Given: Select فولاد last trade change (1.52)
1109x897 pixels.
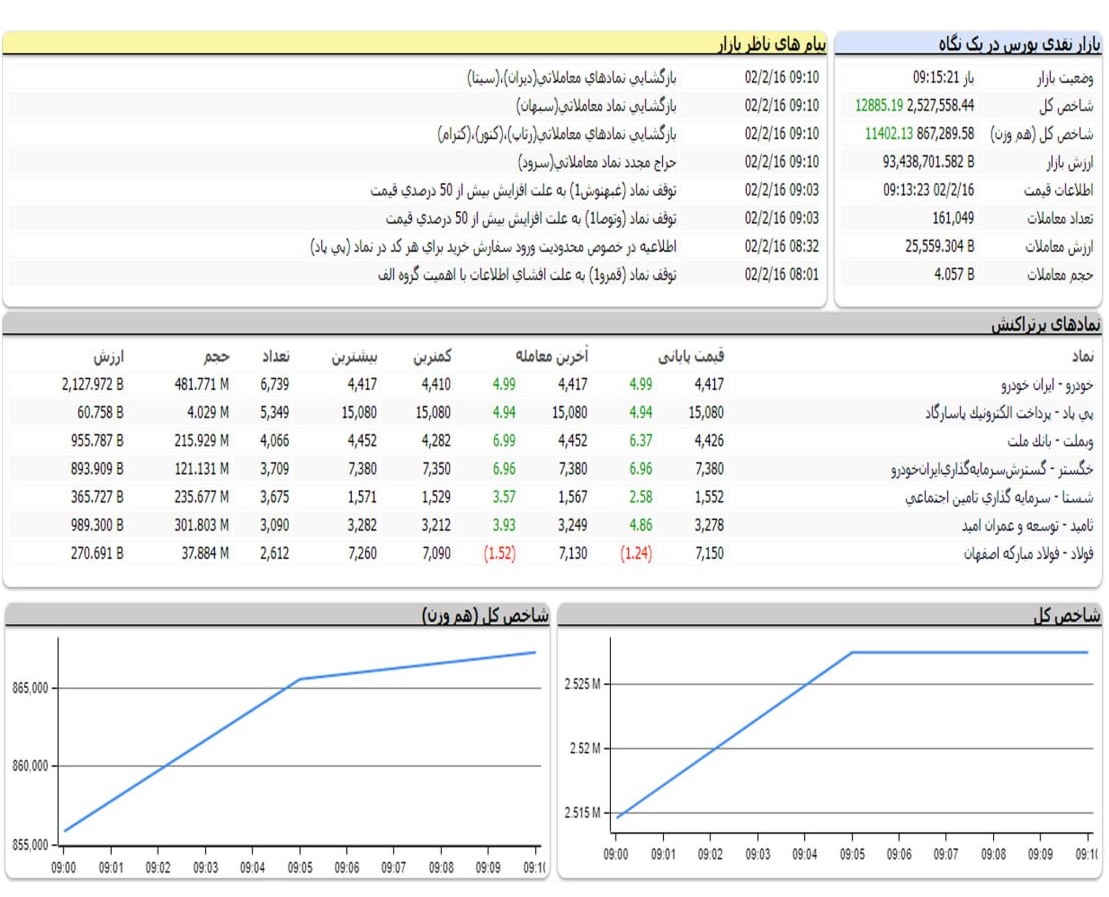Looking at the screenshot, I should (499, 554).
